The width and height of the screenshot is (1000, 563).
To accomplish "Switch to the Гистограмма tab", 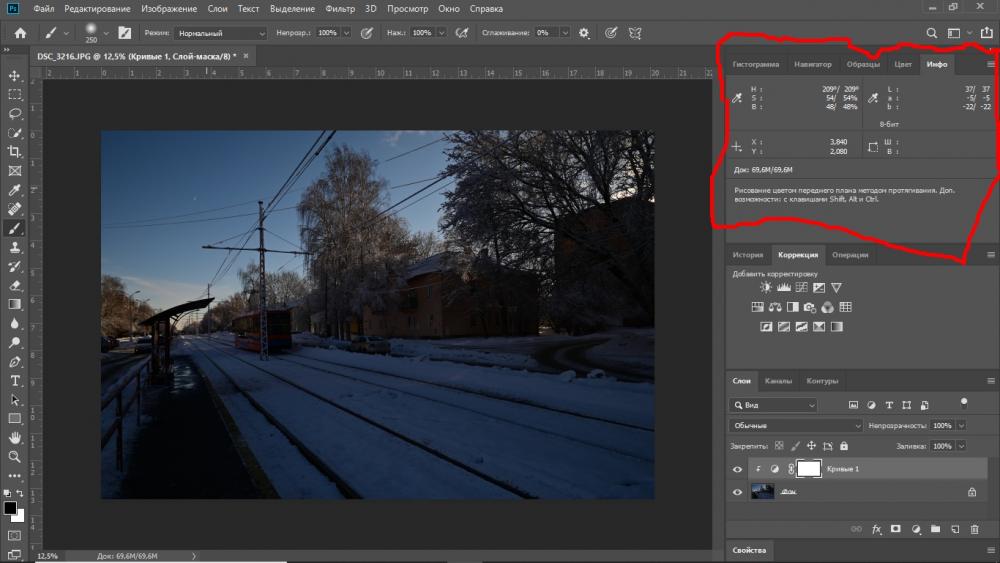I will [x=756, y=64].
